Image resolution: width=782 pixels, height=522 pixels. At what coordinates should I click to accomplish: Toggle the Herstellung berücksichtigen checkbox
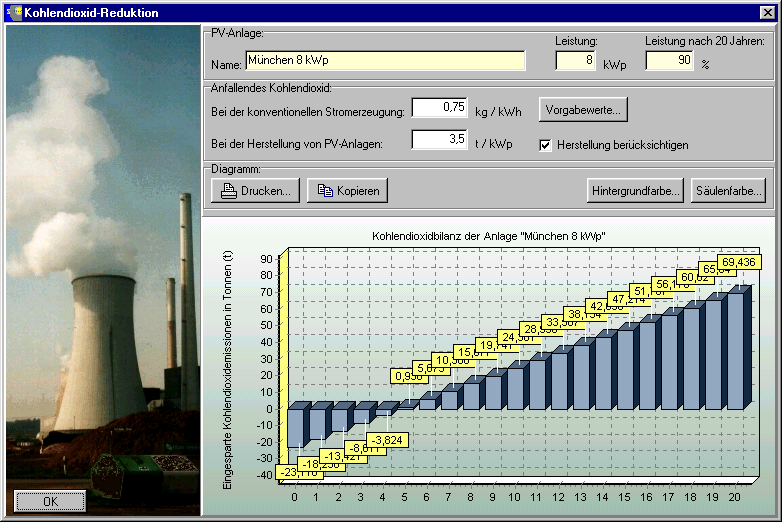tap(545, 145)
